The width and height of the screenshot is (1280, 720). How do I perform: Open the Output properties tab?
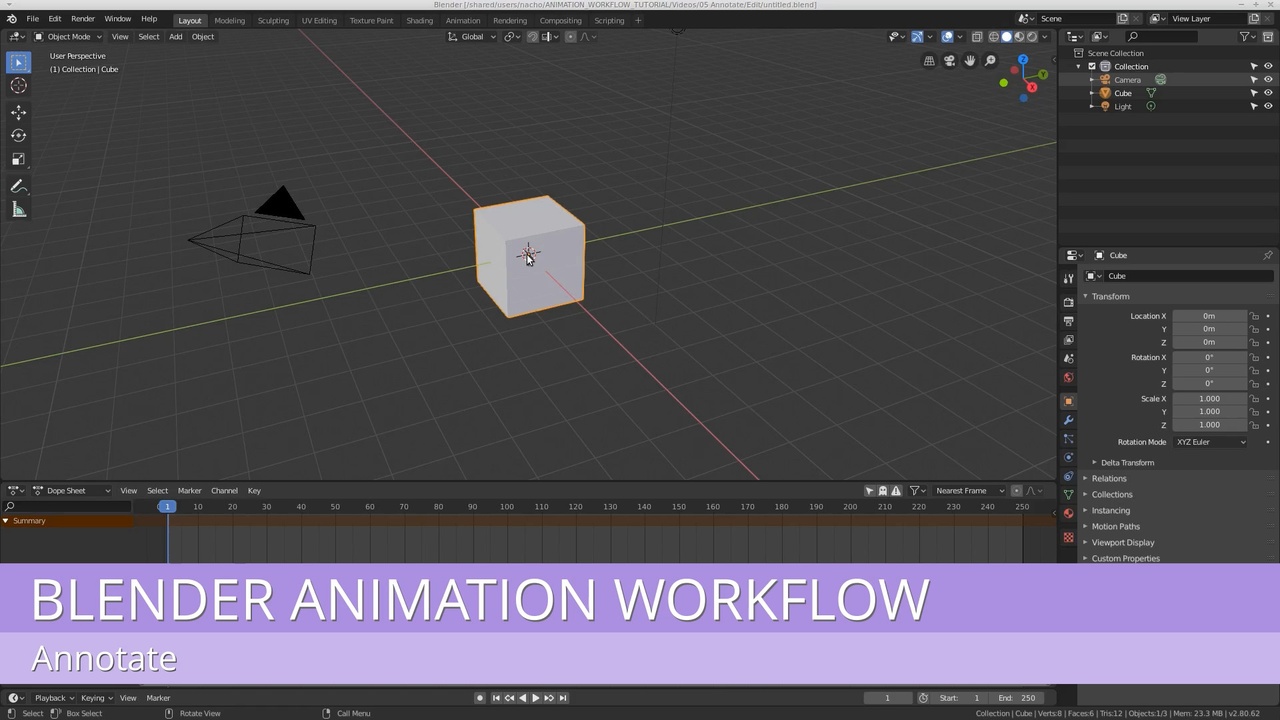click(1068, 320)
